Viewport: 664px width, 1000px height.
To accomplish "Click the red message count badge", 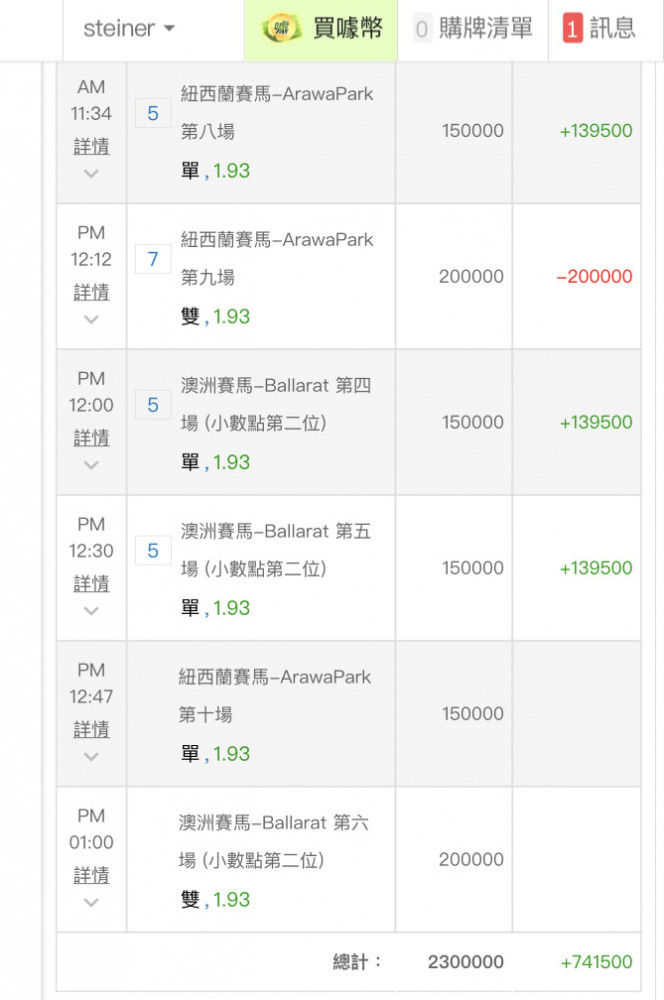I will pyautogui.click(x=572, y=29).
